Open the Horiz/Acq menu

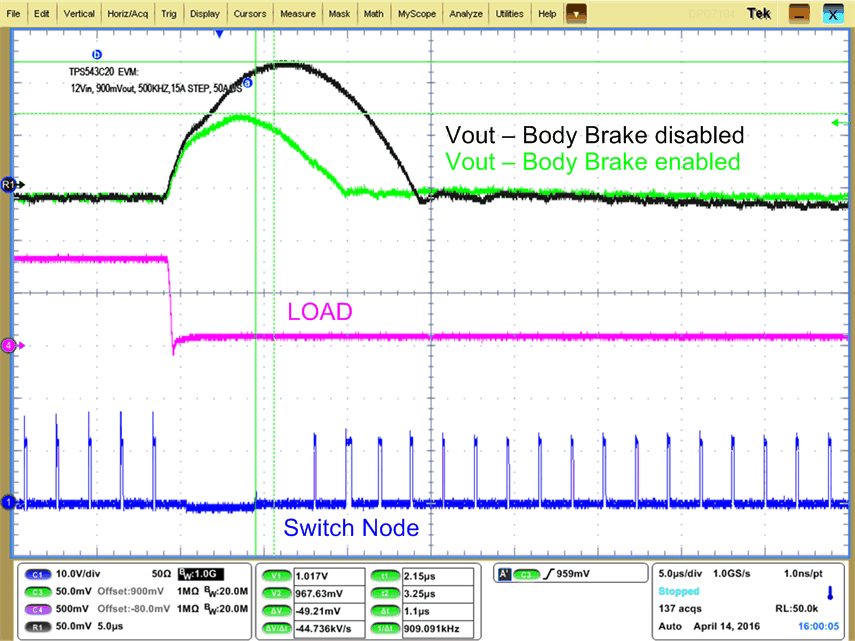point(126,13)
